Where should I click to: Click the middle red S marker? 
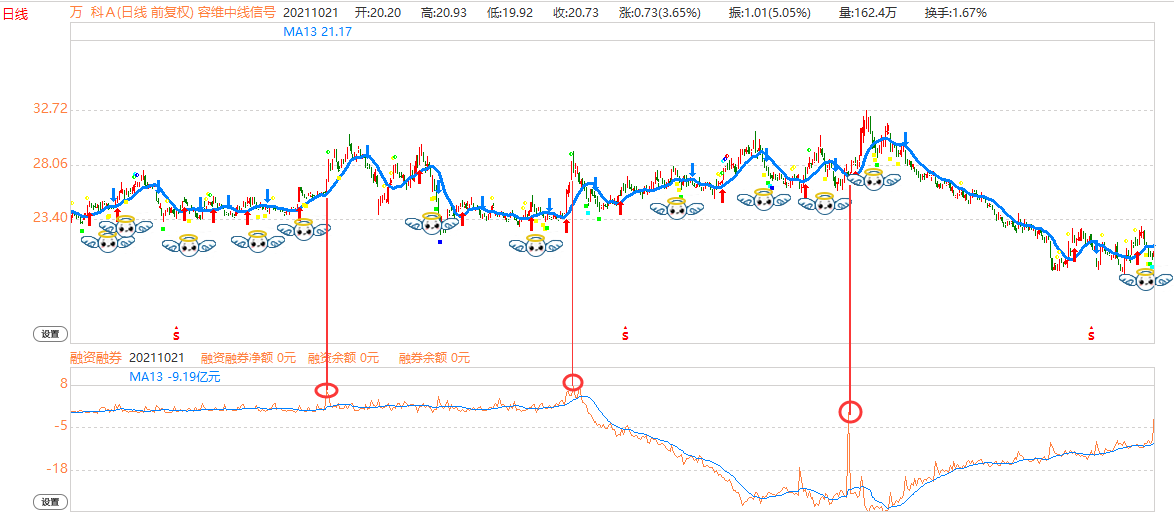click(x=625, y=334)
